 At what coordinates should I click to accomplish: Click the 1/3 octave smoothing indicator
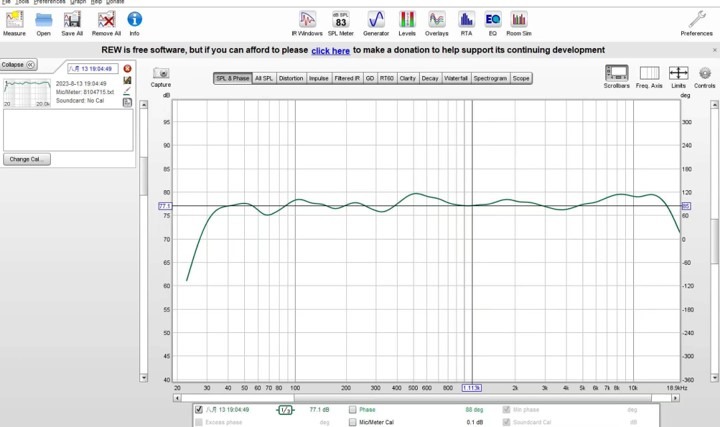point(285,410)
